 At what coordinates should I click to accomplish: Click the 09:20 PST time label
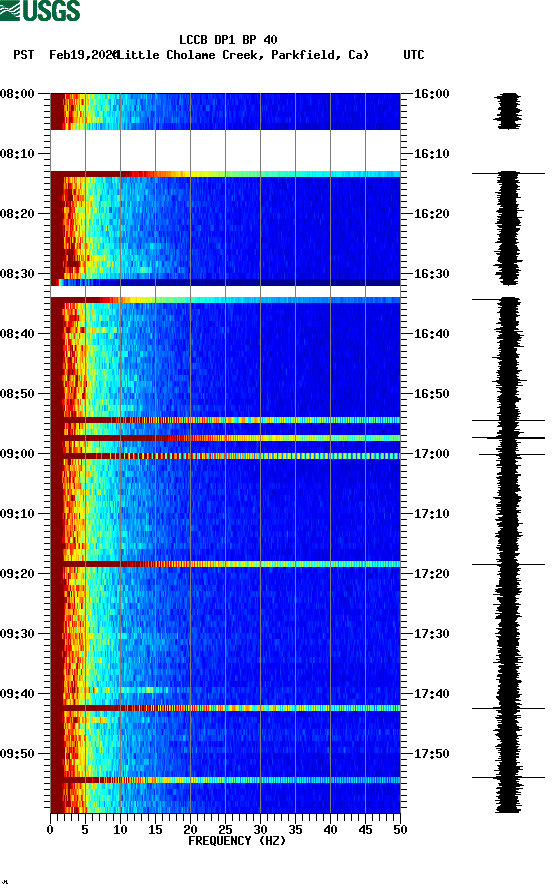[17, 574]
